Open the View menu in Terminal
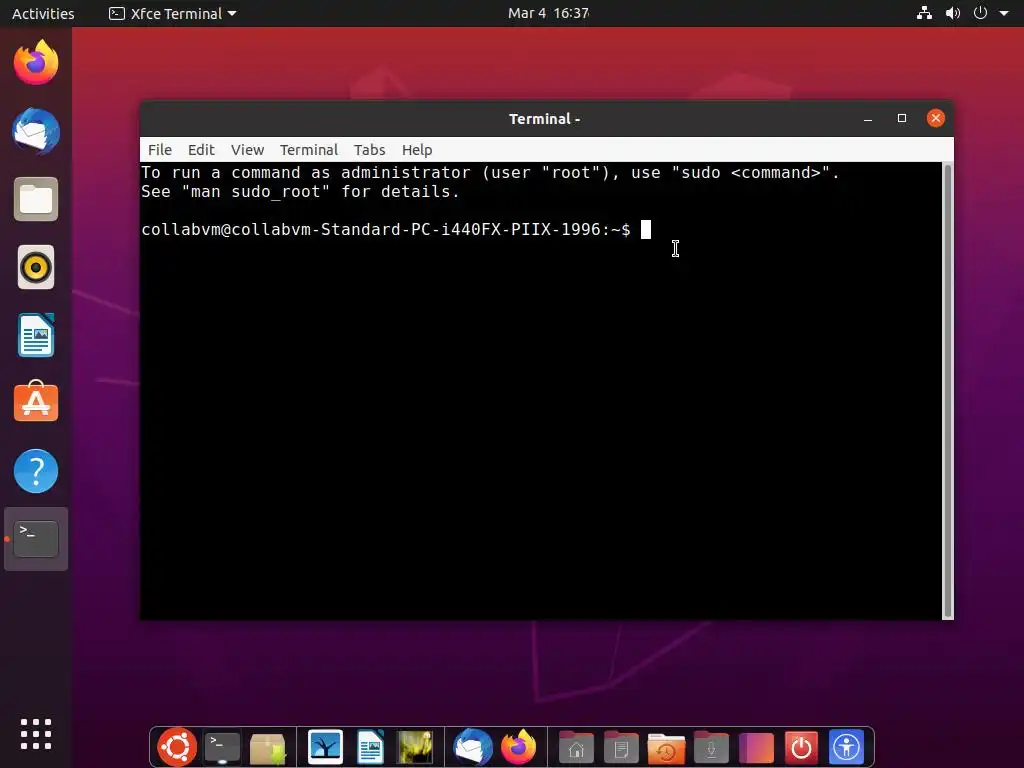 (x=248, y=150)
